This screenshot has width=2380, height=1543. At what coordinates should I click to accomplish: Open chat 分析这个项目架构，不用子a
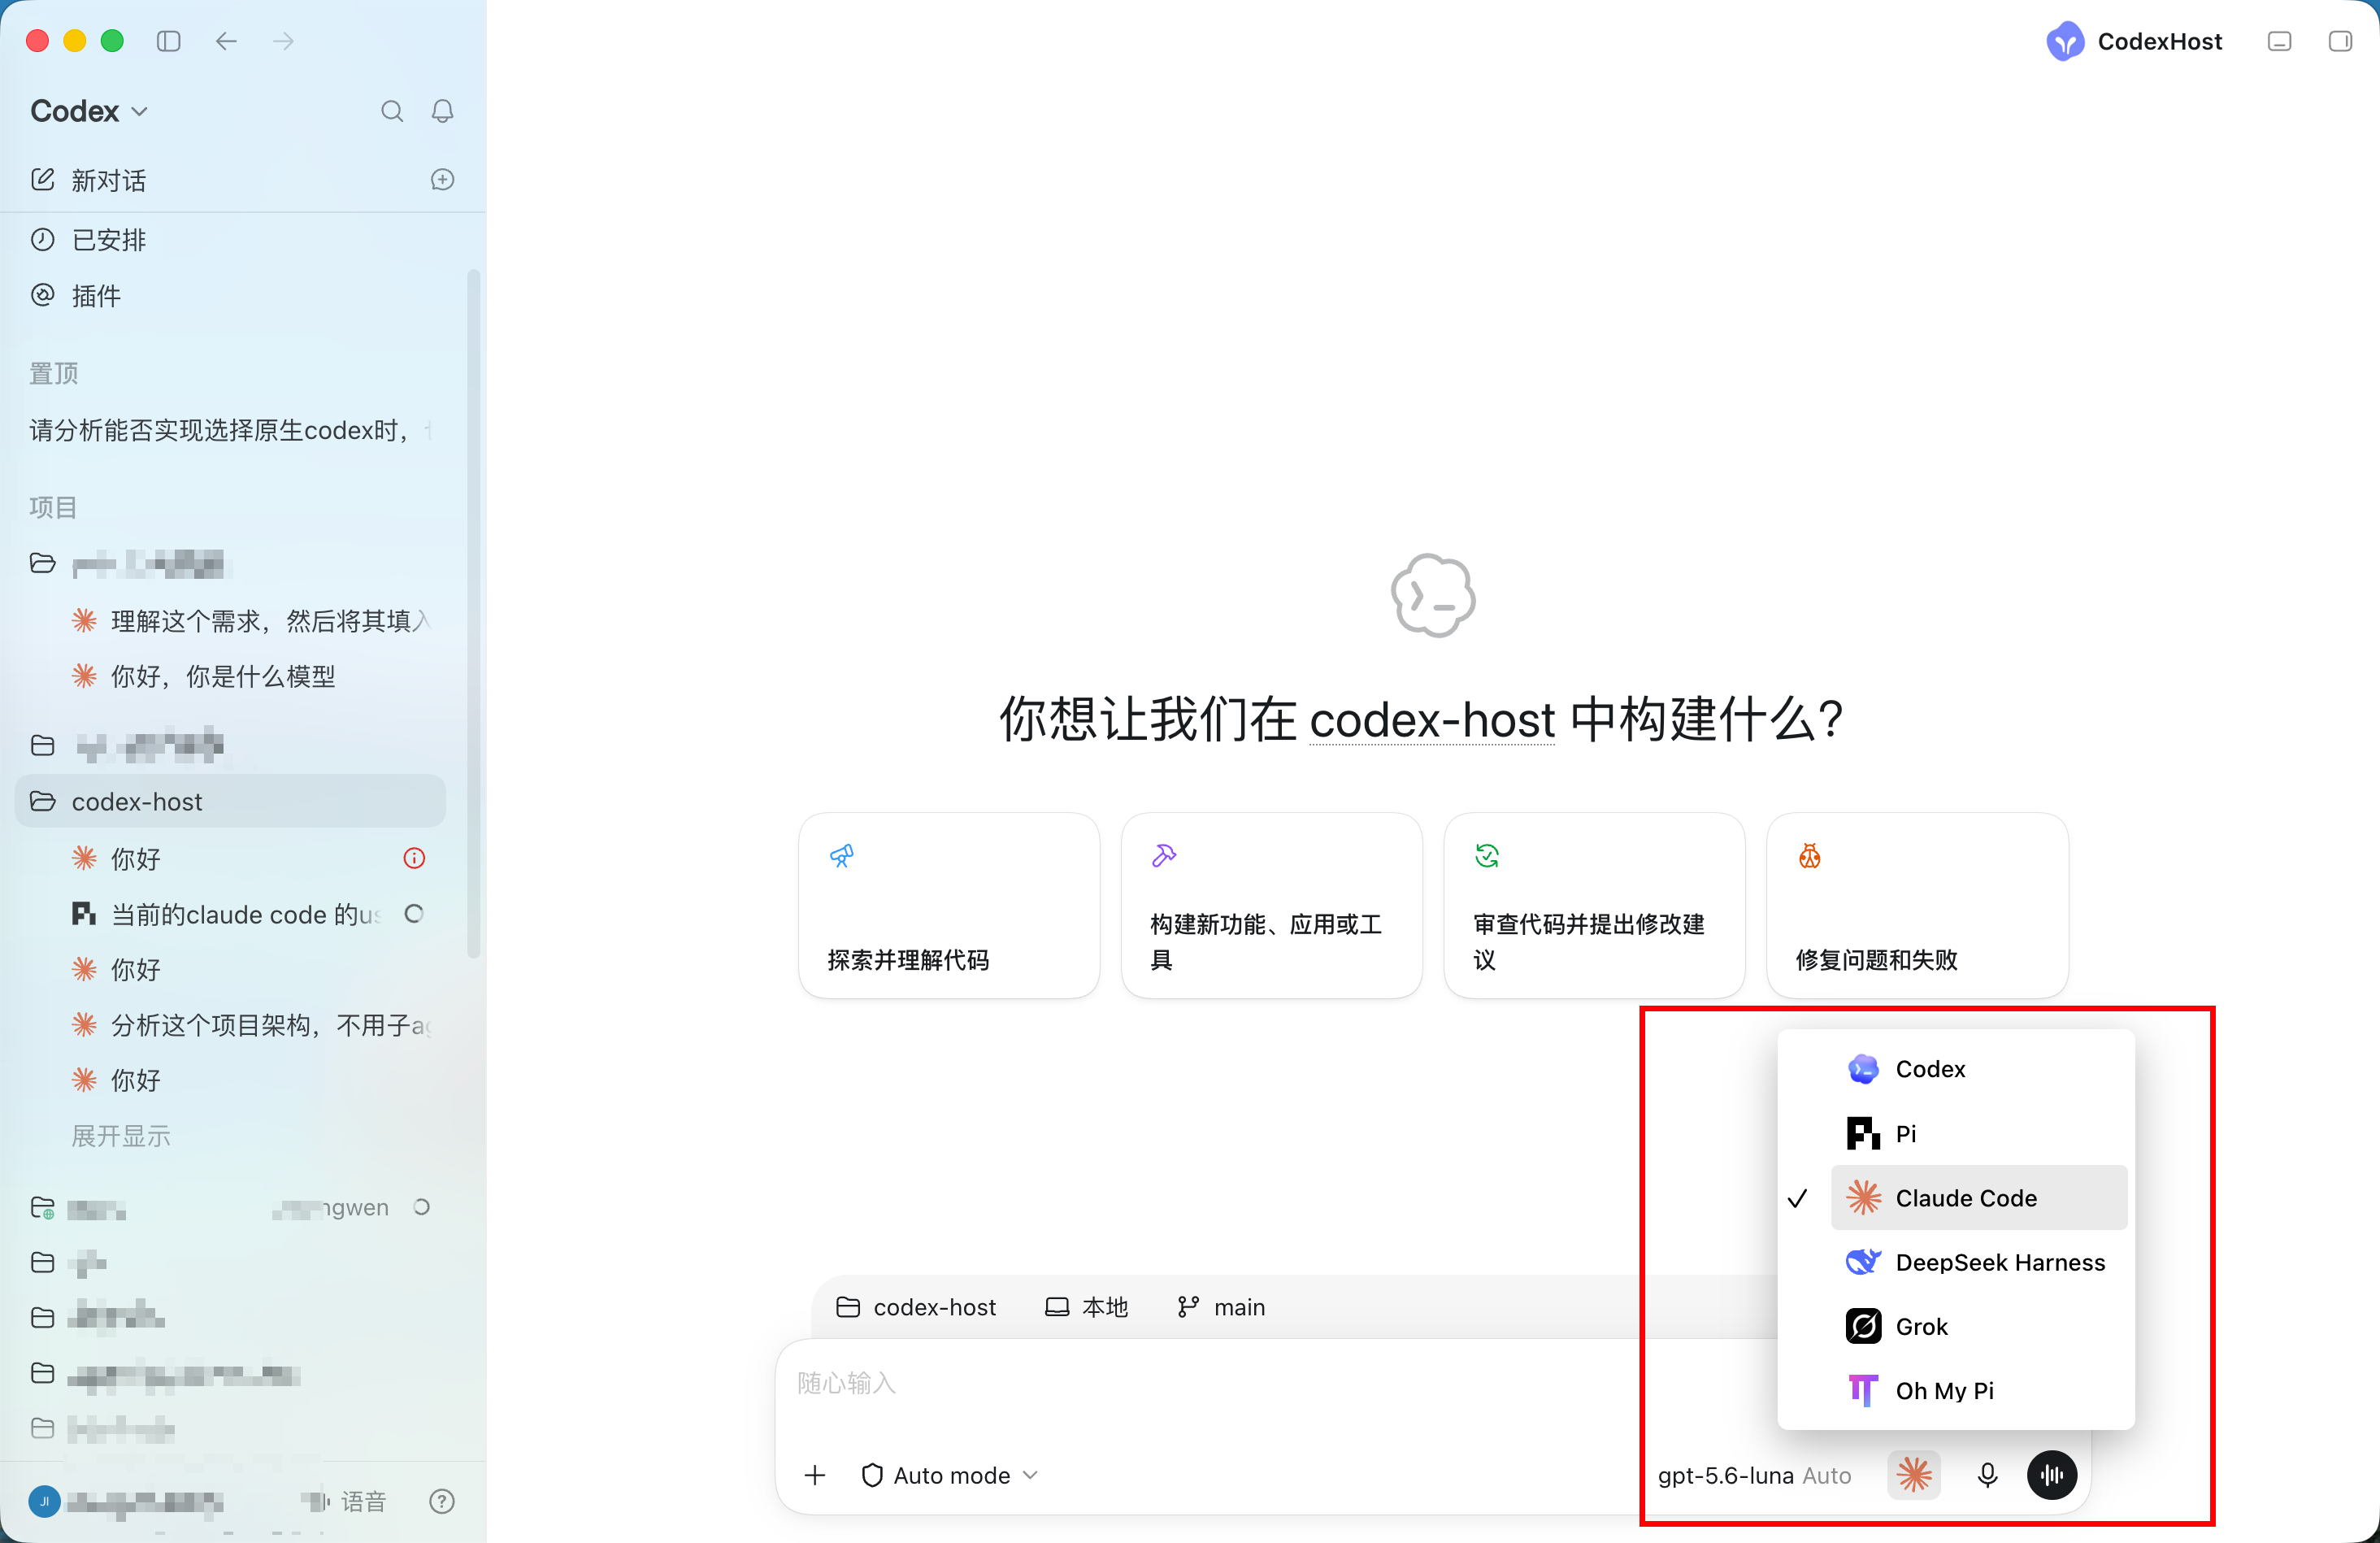coord(250,1025)
